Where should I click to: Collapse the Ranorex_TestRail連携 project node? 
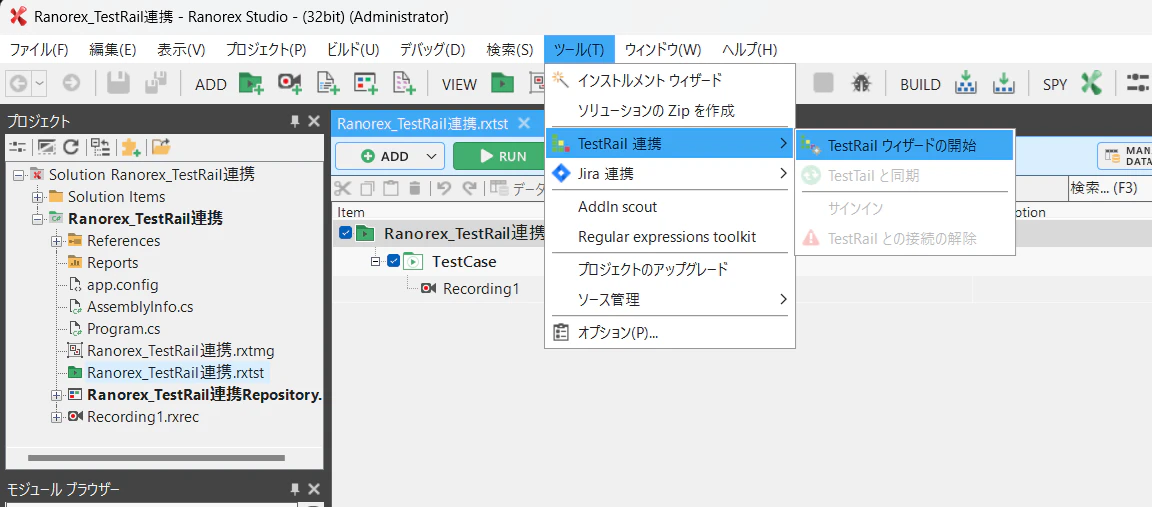point(37,219)
